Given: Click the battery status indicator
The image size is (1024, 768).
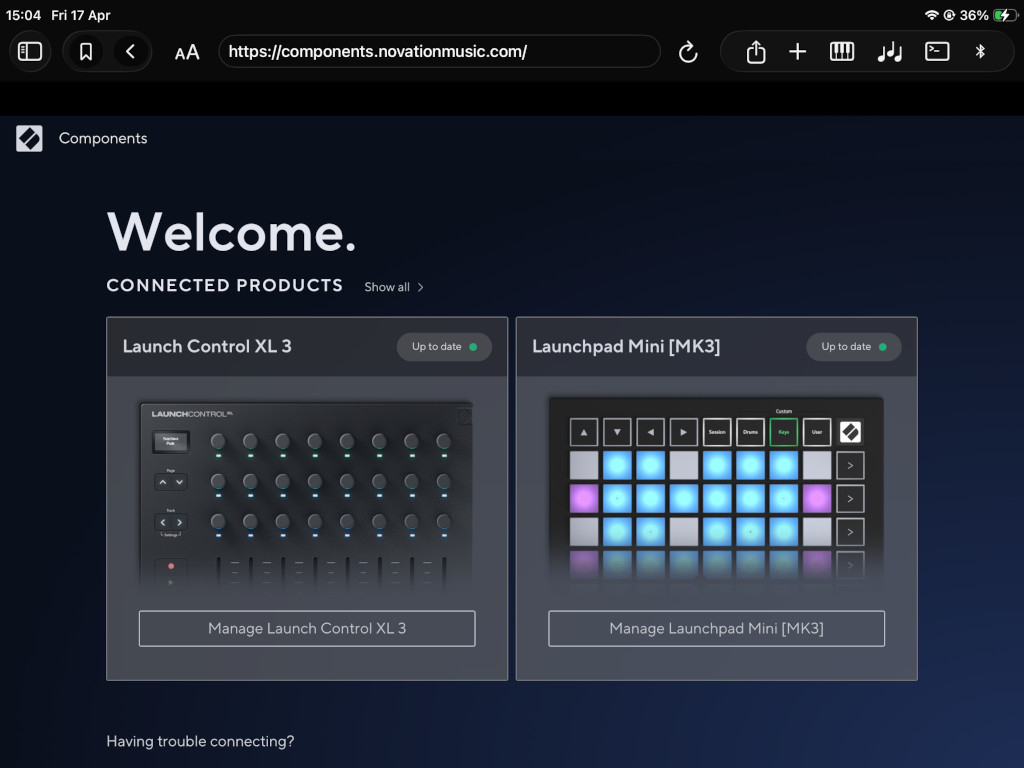Looking at the screenshot, I should click(1004, 15).
